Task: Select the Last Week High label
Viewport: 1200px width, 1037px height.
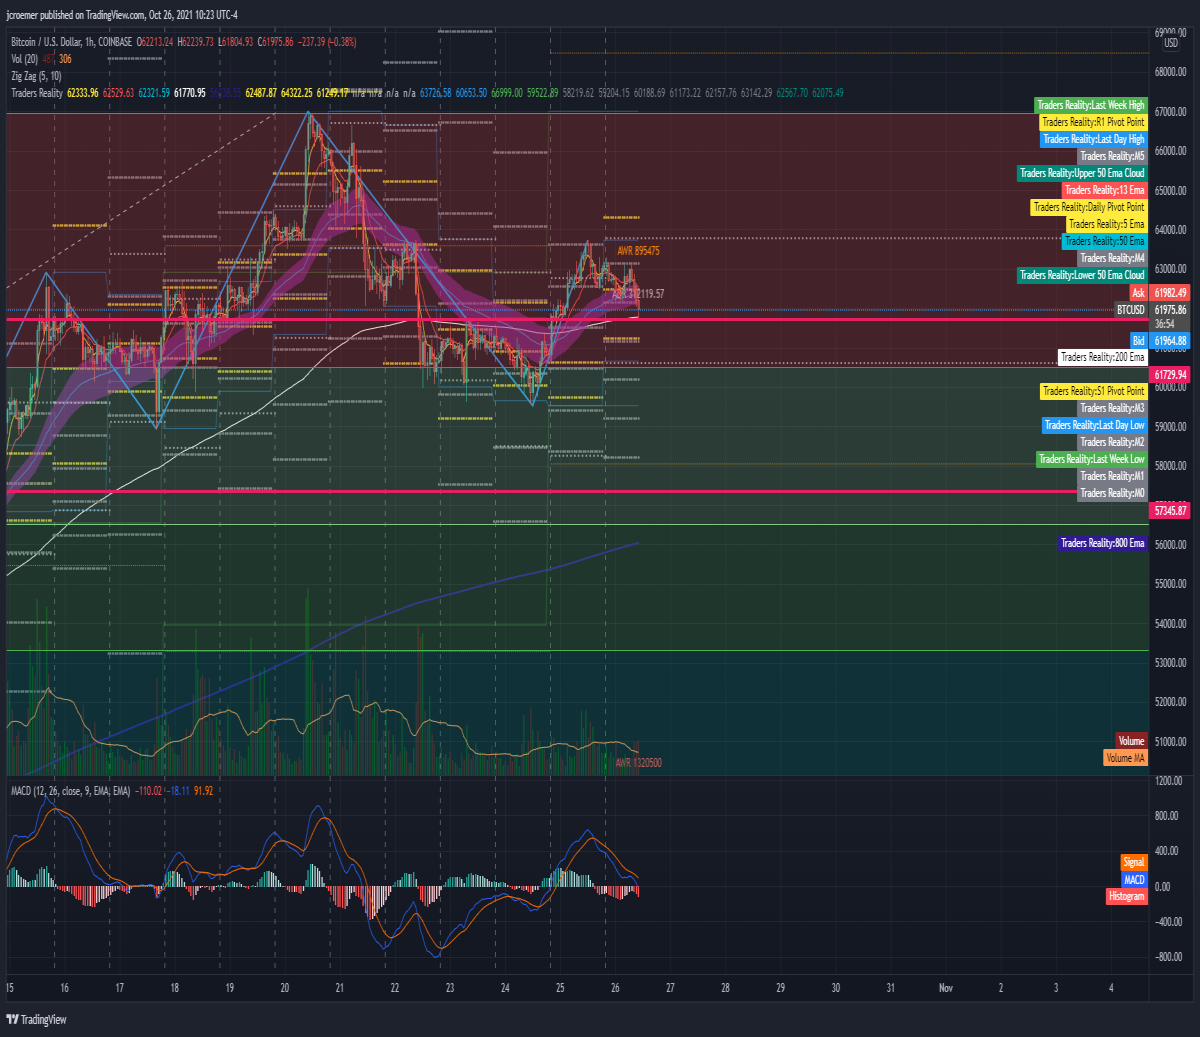Action: coord(1091,105)
